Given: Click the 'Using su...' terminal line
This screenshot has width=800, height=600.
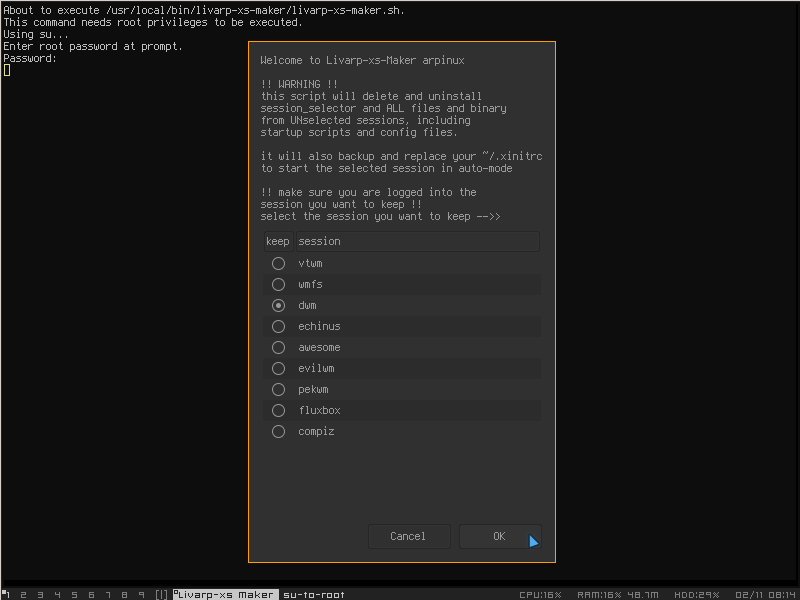Looking at the screenshot, I should pyautogui.click(x=36, y=34).
